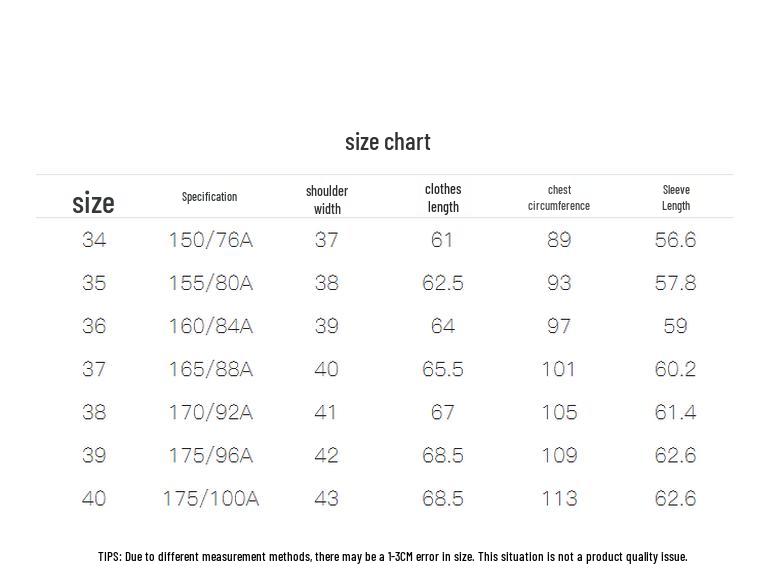Select size 34 in the first row
Viewport: 770px width, 578px height.
point(94,240)
